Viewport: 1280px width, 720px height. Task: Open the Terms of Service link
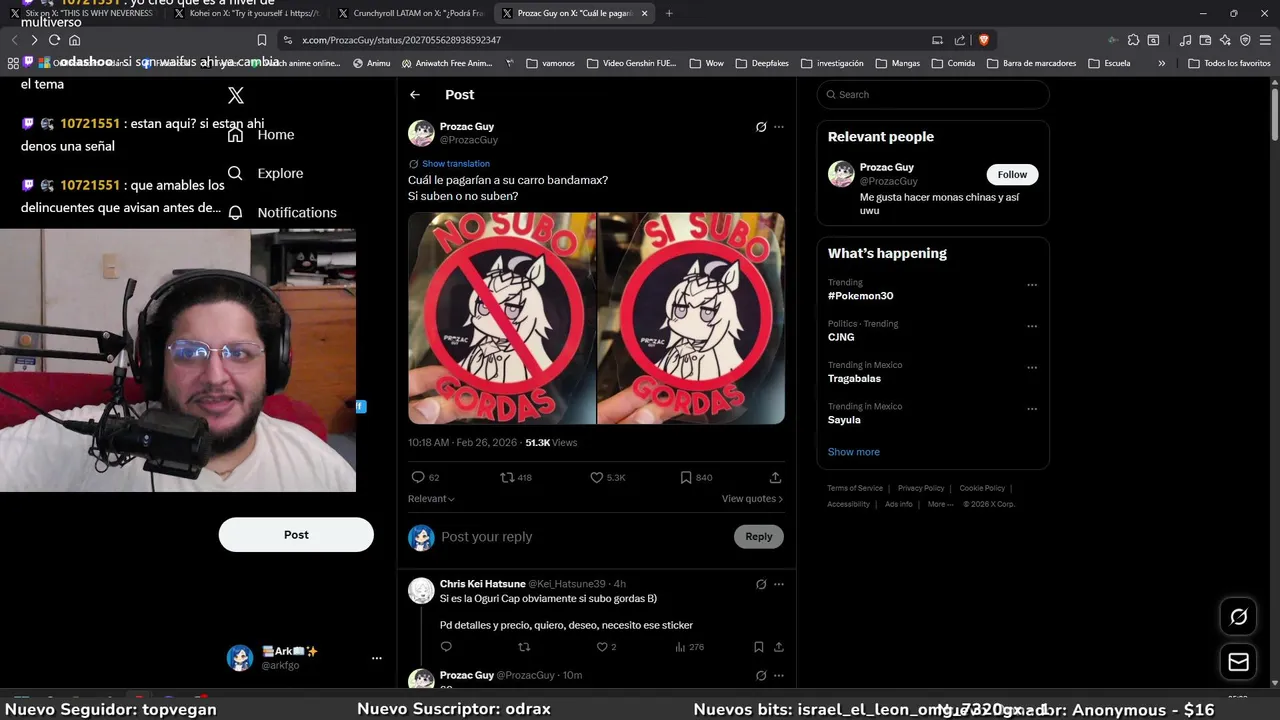[855, 488]
